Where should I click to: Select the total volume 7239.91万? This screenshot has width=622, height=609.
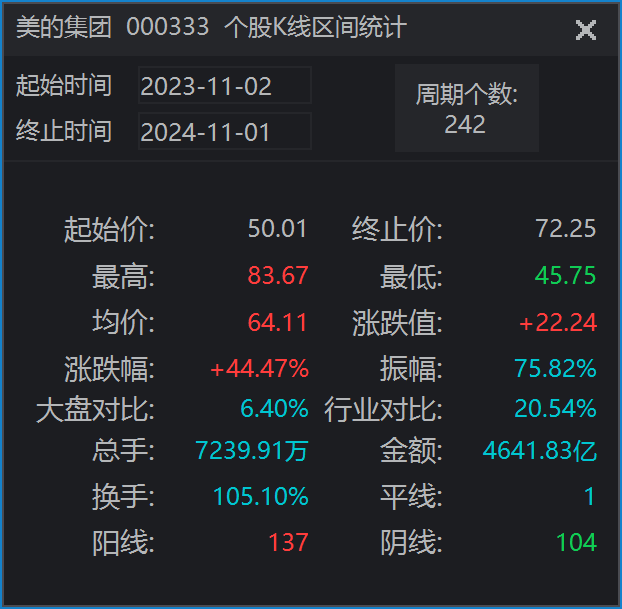[x=252, y=451]
